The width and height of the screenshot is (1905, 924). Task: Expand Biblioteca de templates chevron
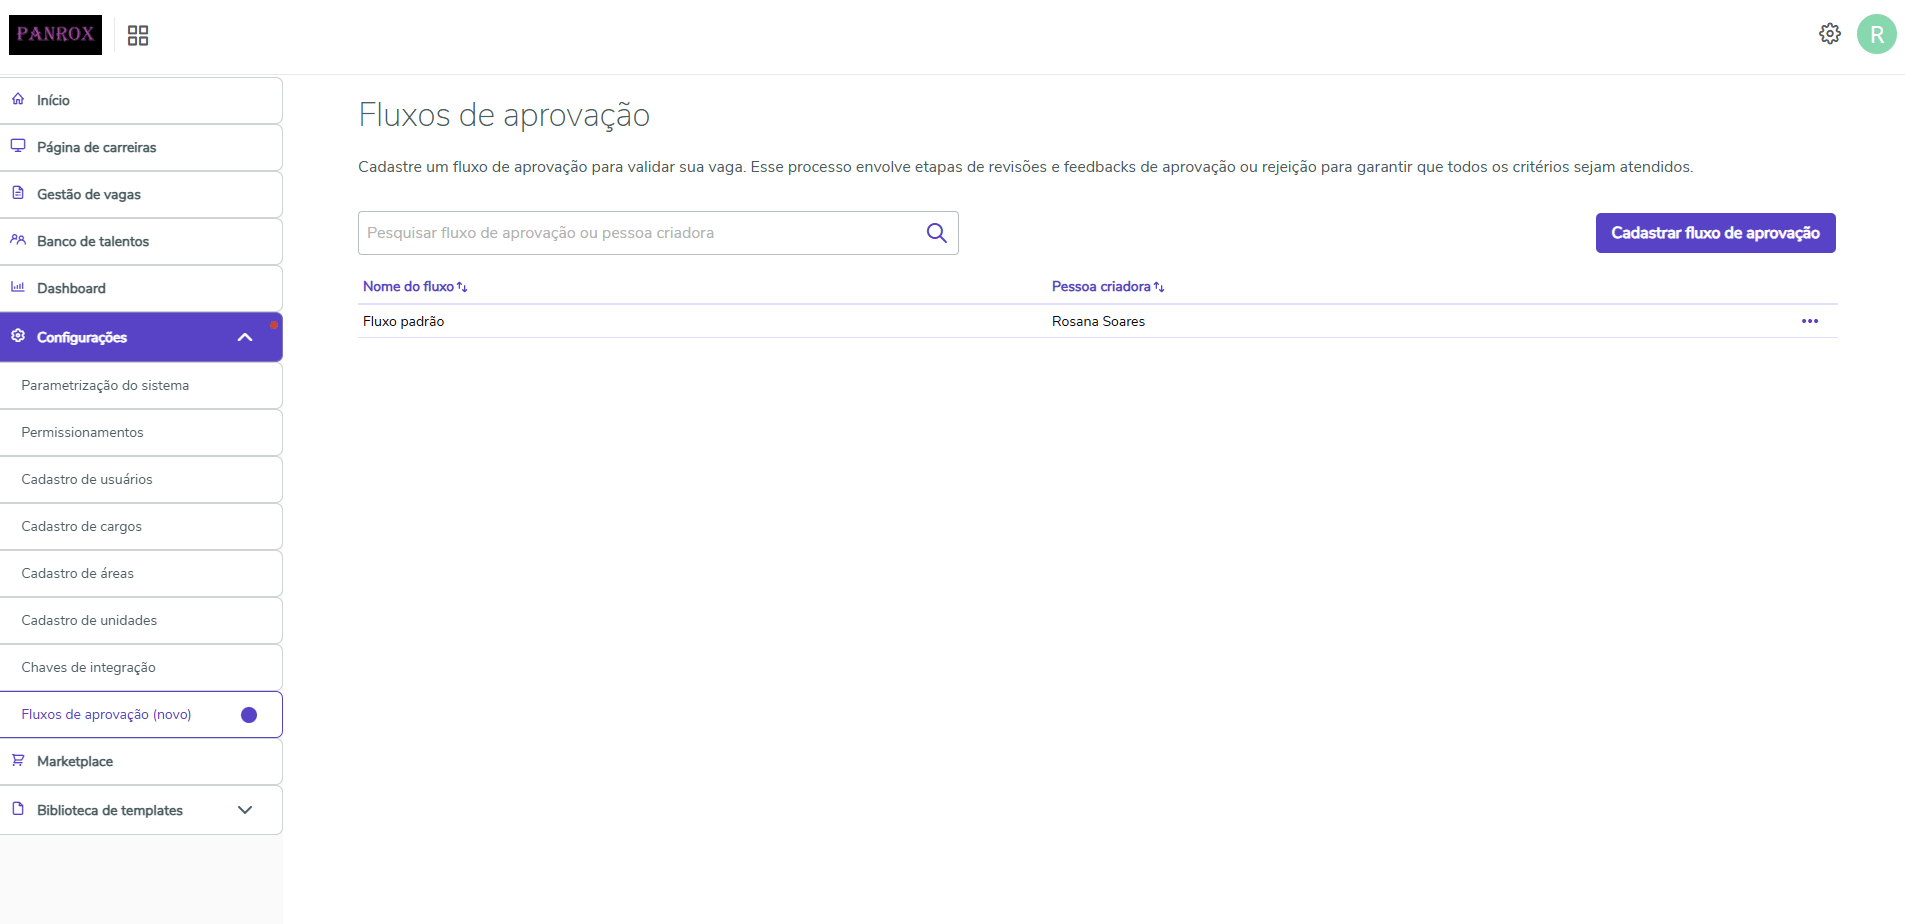pos(245,810)
